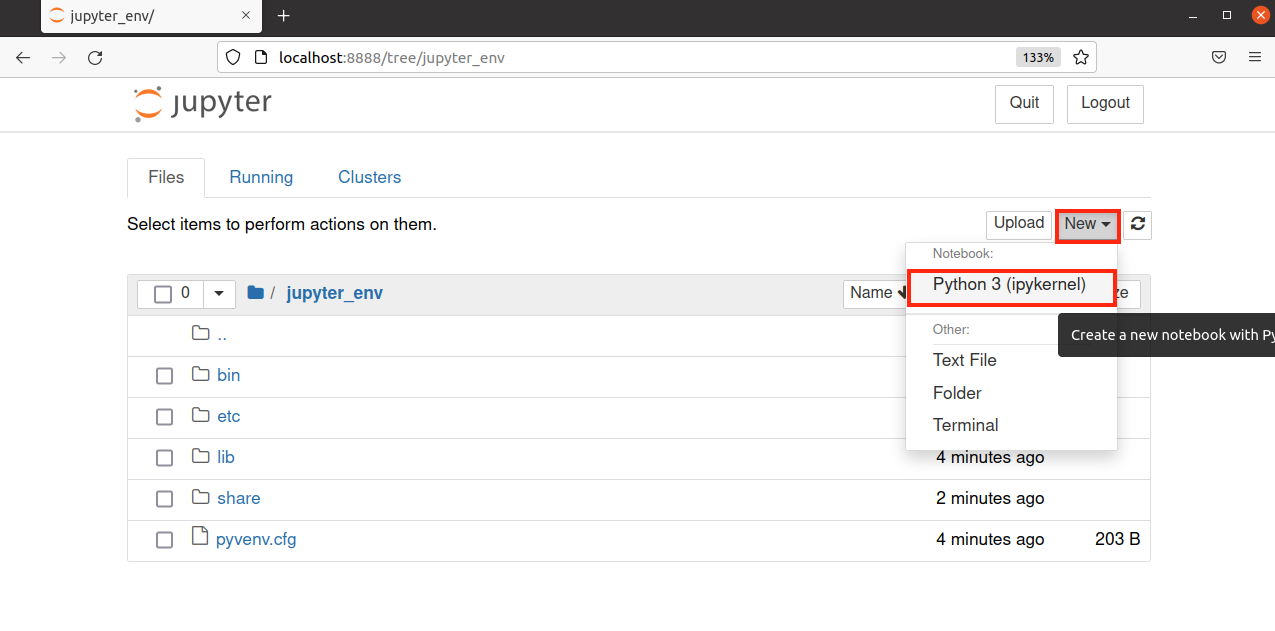This screenshot has height=631, width=1275.
Task: Select the jupyter_env/ browser tab
Action: [151, 16]
